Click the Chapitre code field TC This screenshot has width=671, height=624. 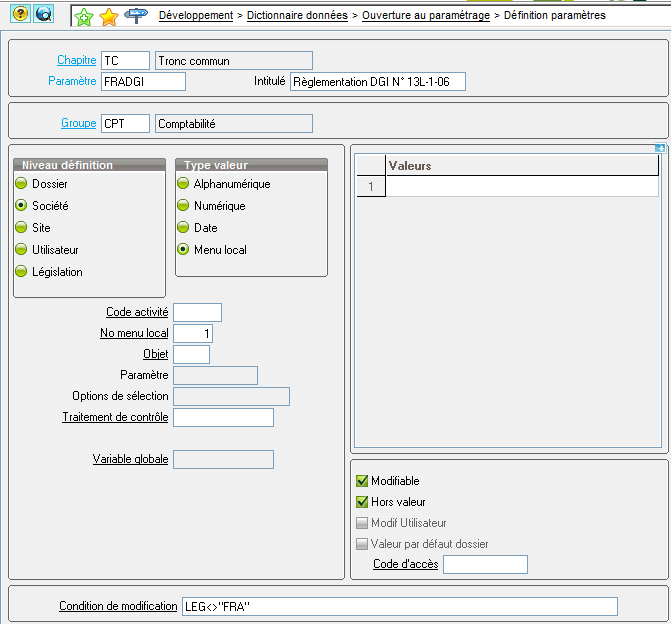tap(125, 60)
